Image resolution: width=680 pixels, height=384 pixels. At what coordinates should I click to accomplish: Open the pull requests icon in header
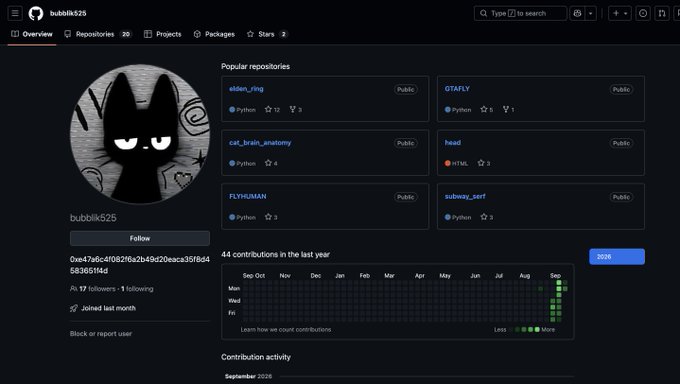coord(662,13)
